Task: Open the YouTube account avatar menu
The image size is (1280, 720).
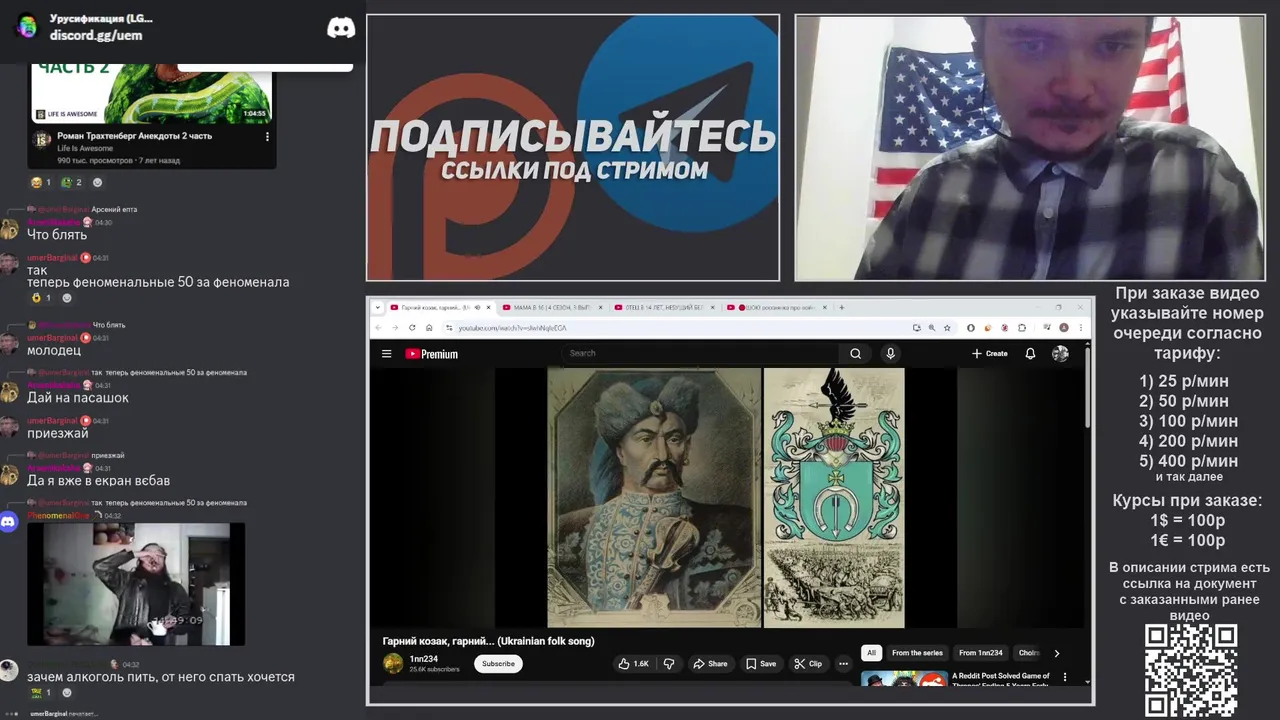Action: (1060, 353)
